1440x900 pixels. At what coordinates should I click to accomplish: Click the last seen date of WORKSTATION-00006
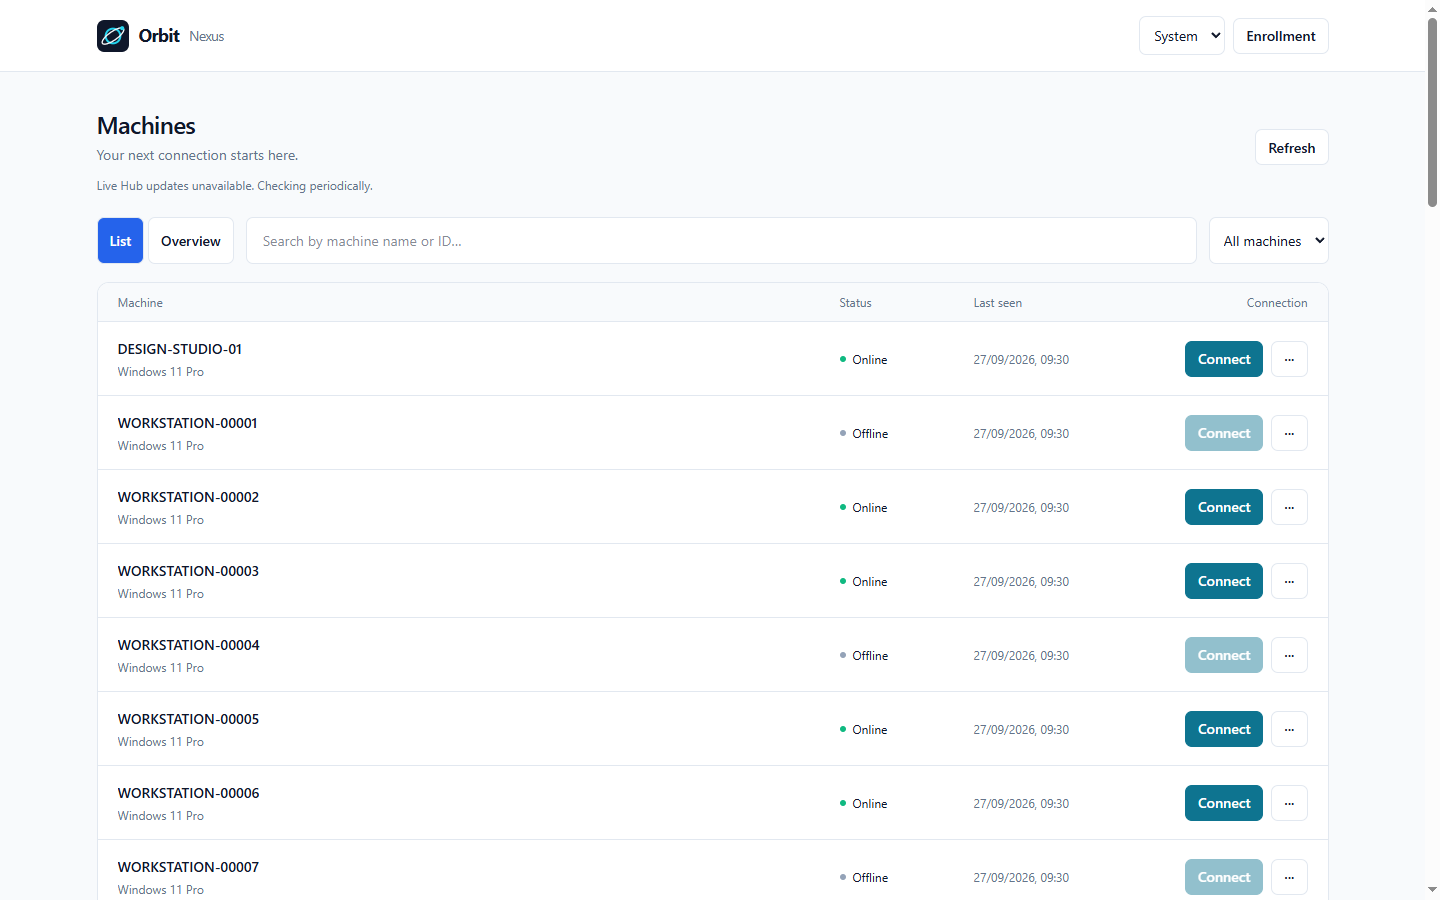(x=1021, y=804)
